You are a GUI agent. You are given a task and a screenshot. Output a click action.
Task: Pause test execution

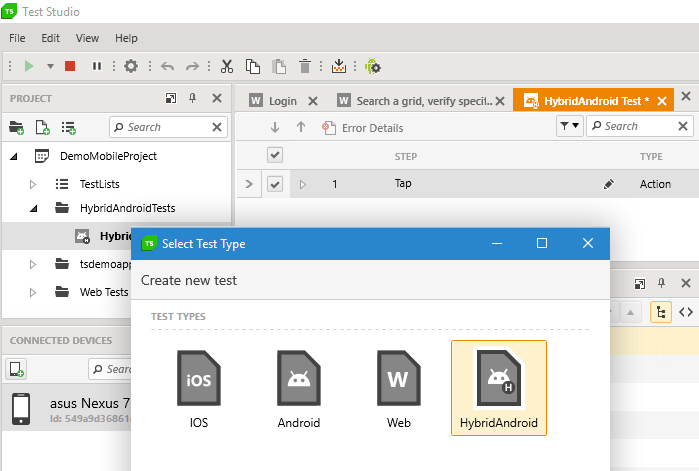pos(96,66)
